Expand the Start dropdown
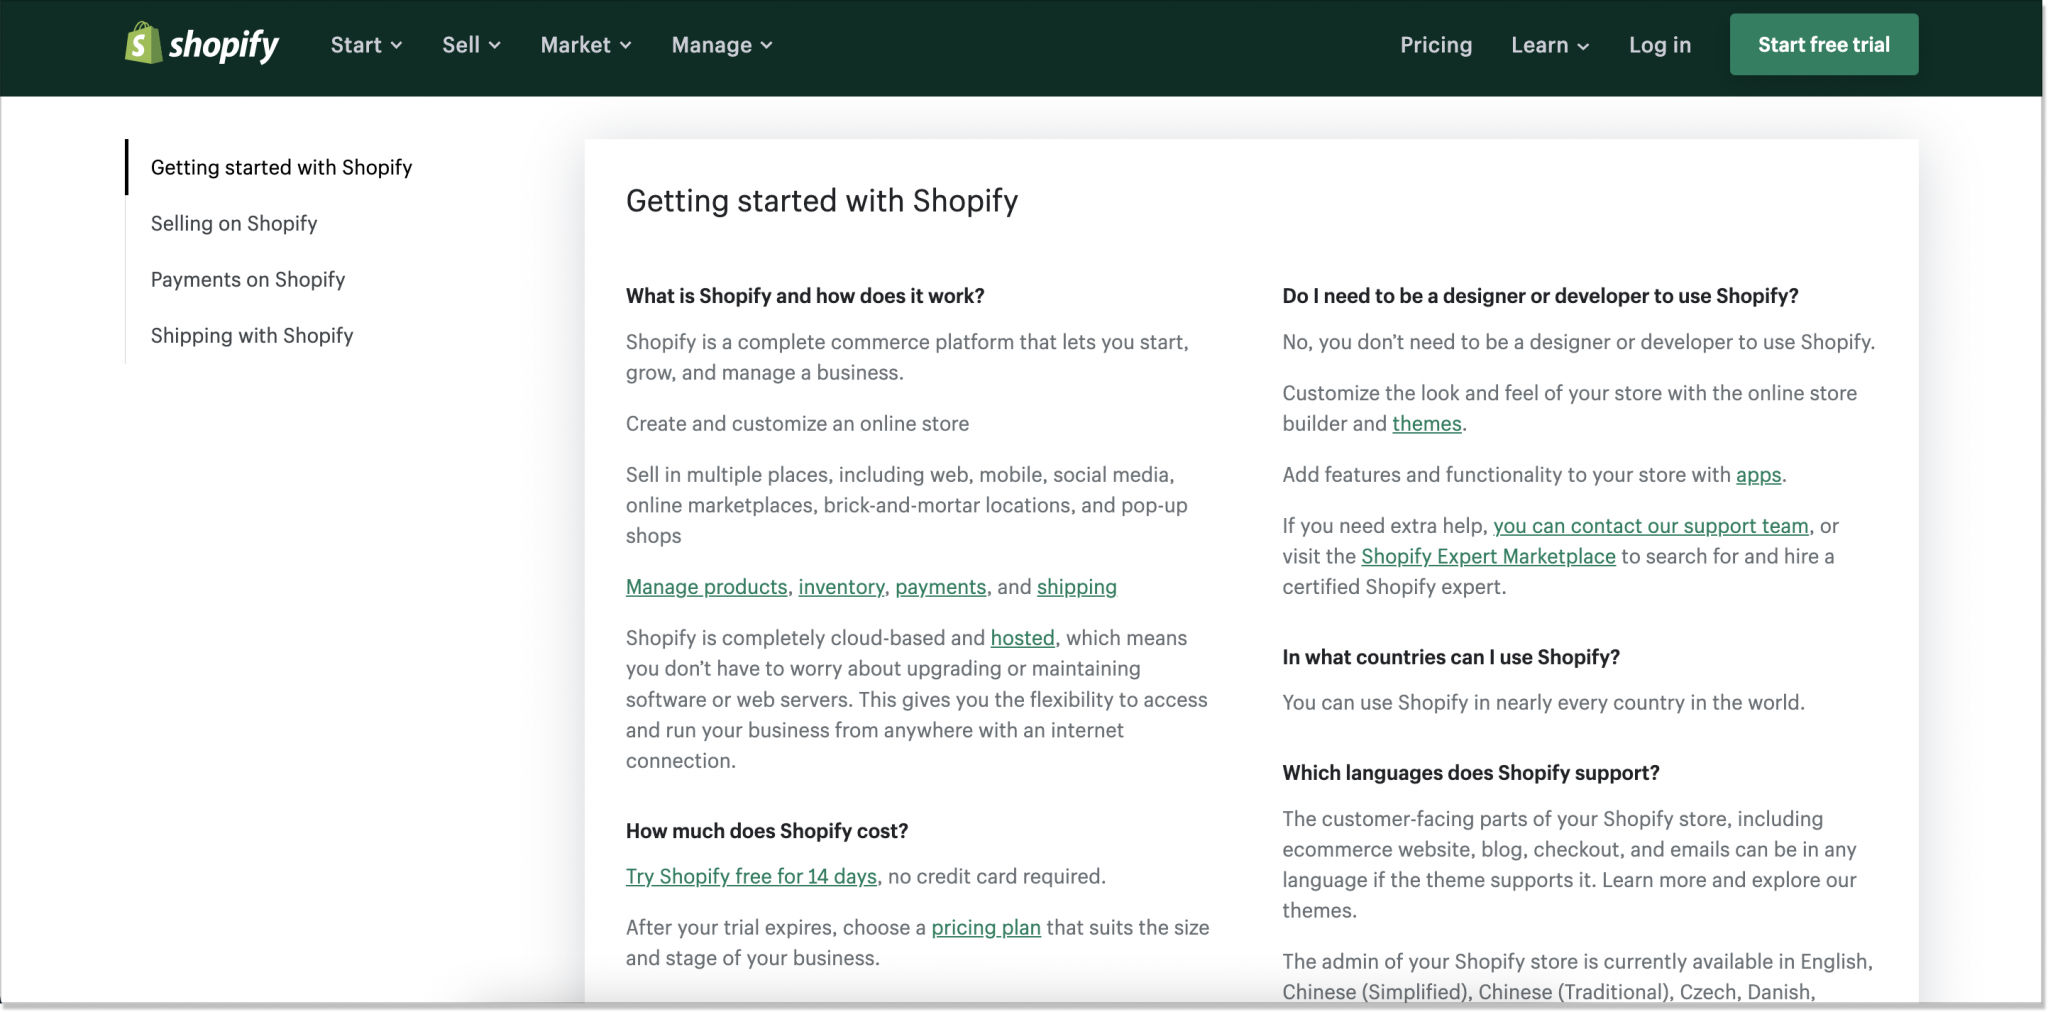The height and width of the screenshot is (1012, 2048). coord(365,44)
